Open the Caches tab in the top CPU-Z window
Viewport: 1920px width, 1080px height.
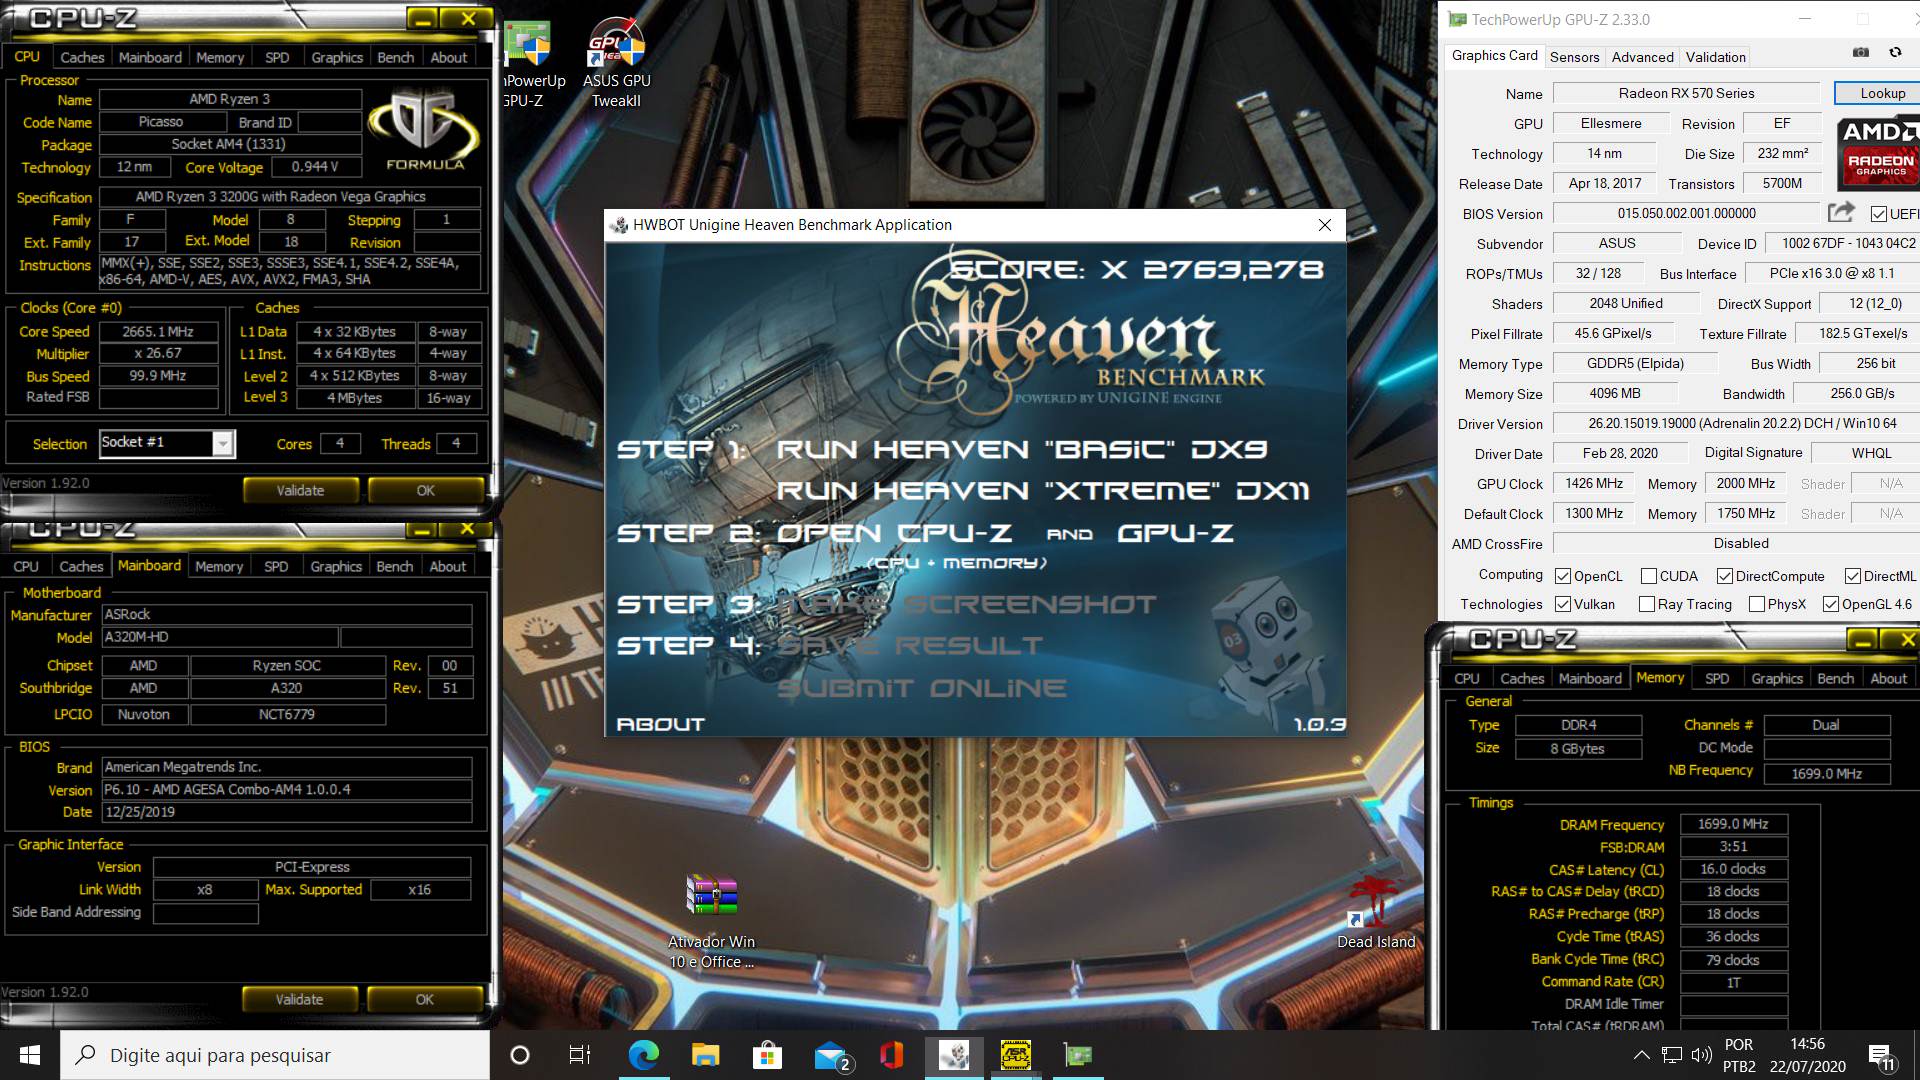click(82, 58)
